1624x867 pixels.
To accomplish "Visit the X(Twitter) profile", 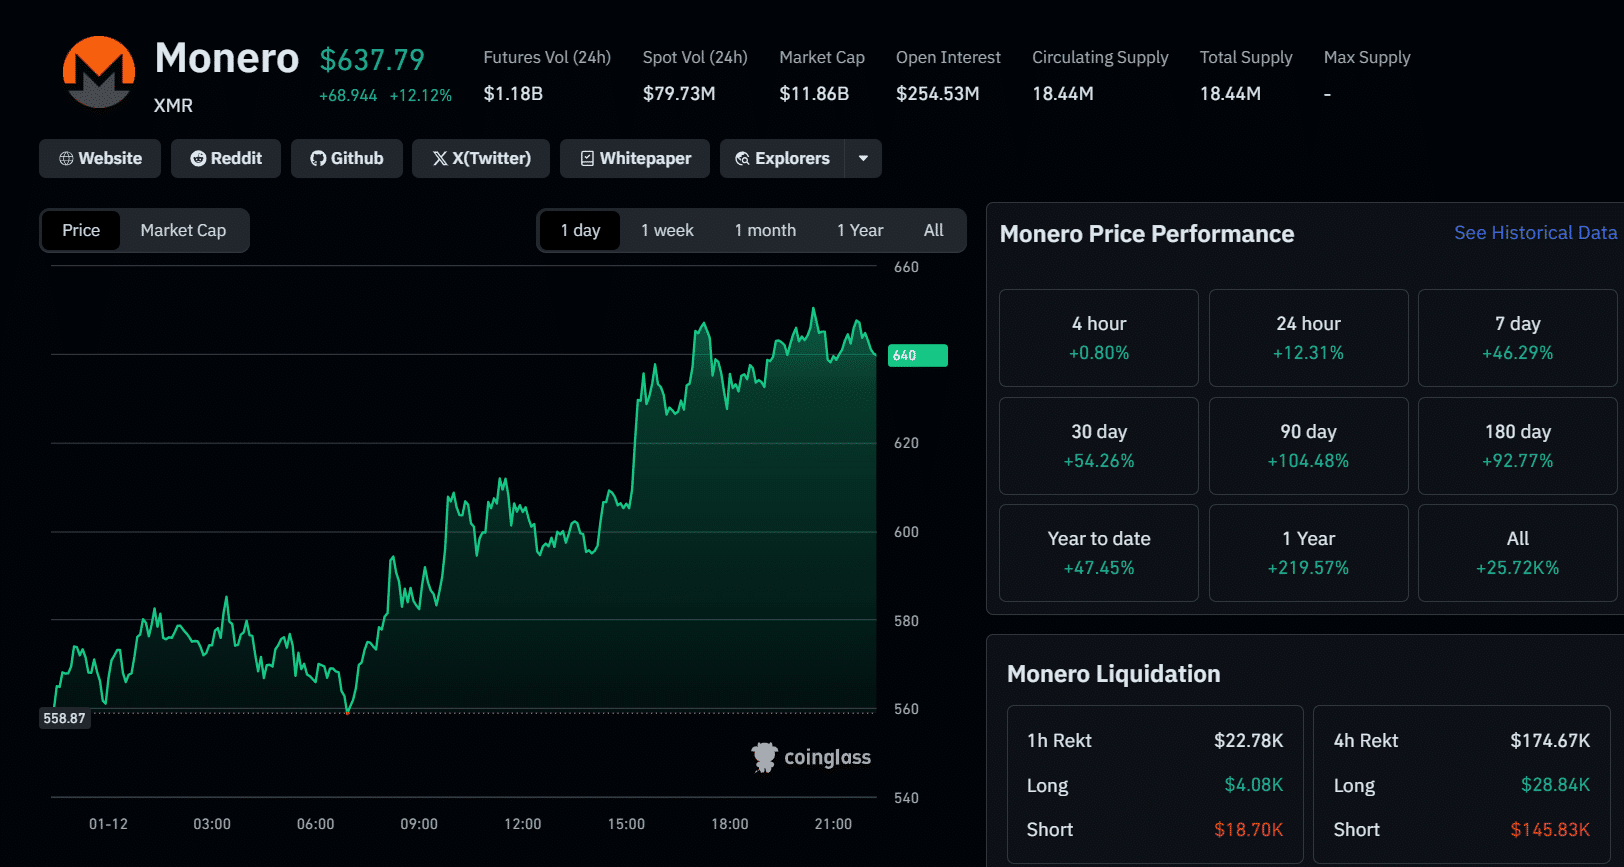I will pos(481,158).
